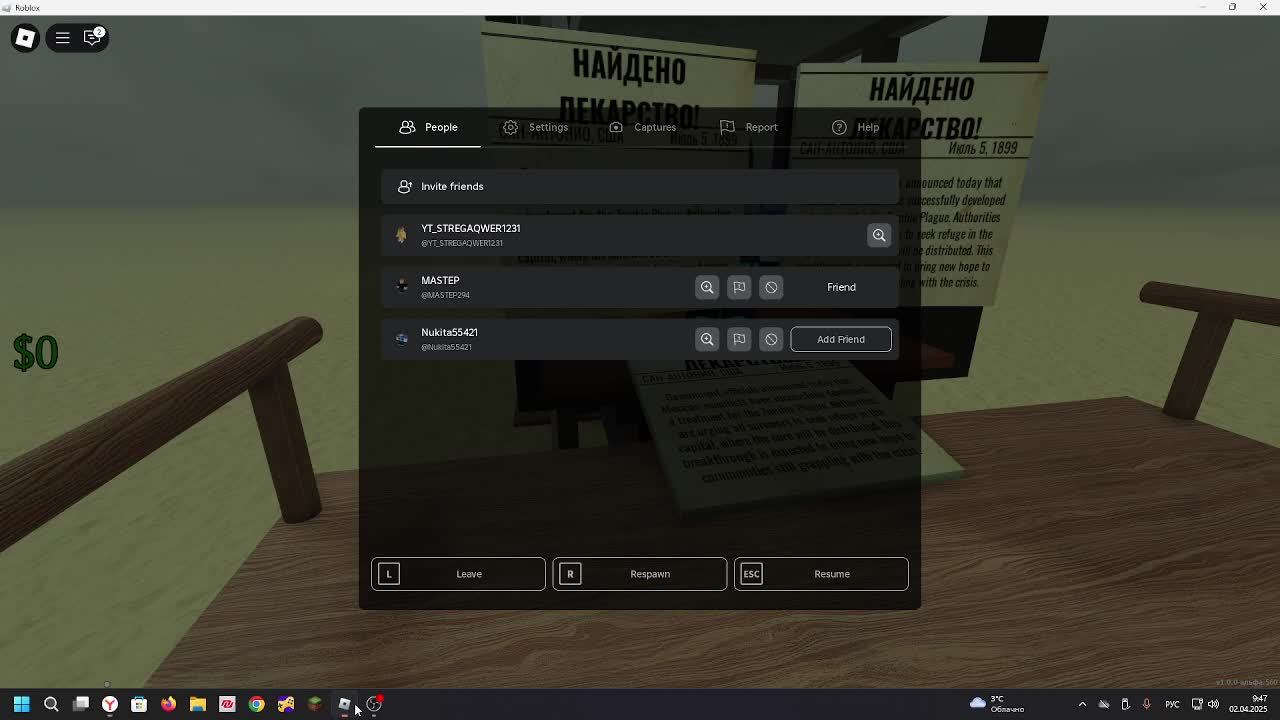
Task: Open Windows Start menu
Action: pos(21,704)
